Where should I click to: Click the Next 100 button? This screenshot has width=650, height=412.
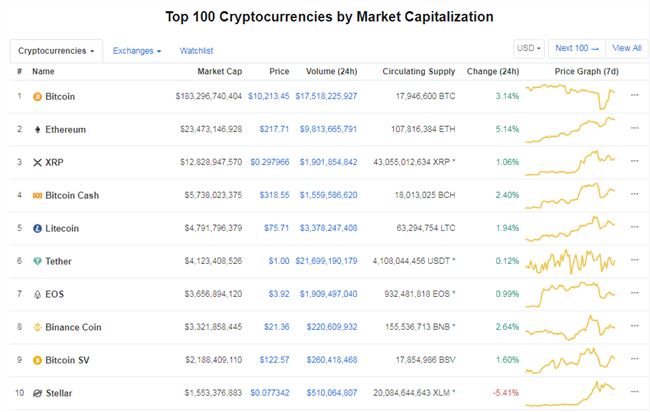point(577,48)
